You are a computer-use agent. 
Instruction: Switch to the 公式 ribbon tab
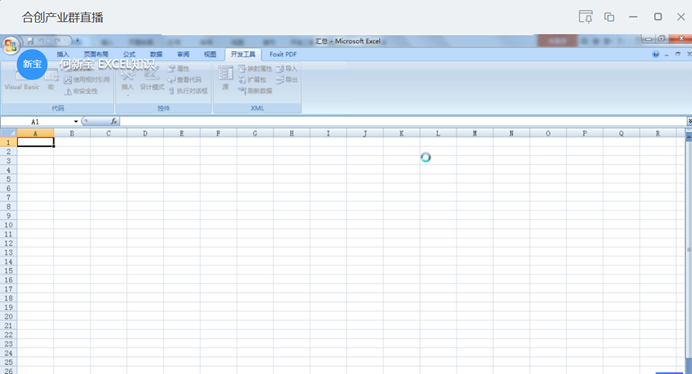[x=129, y=54]
